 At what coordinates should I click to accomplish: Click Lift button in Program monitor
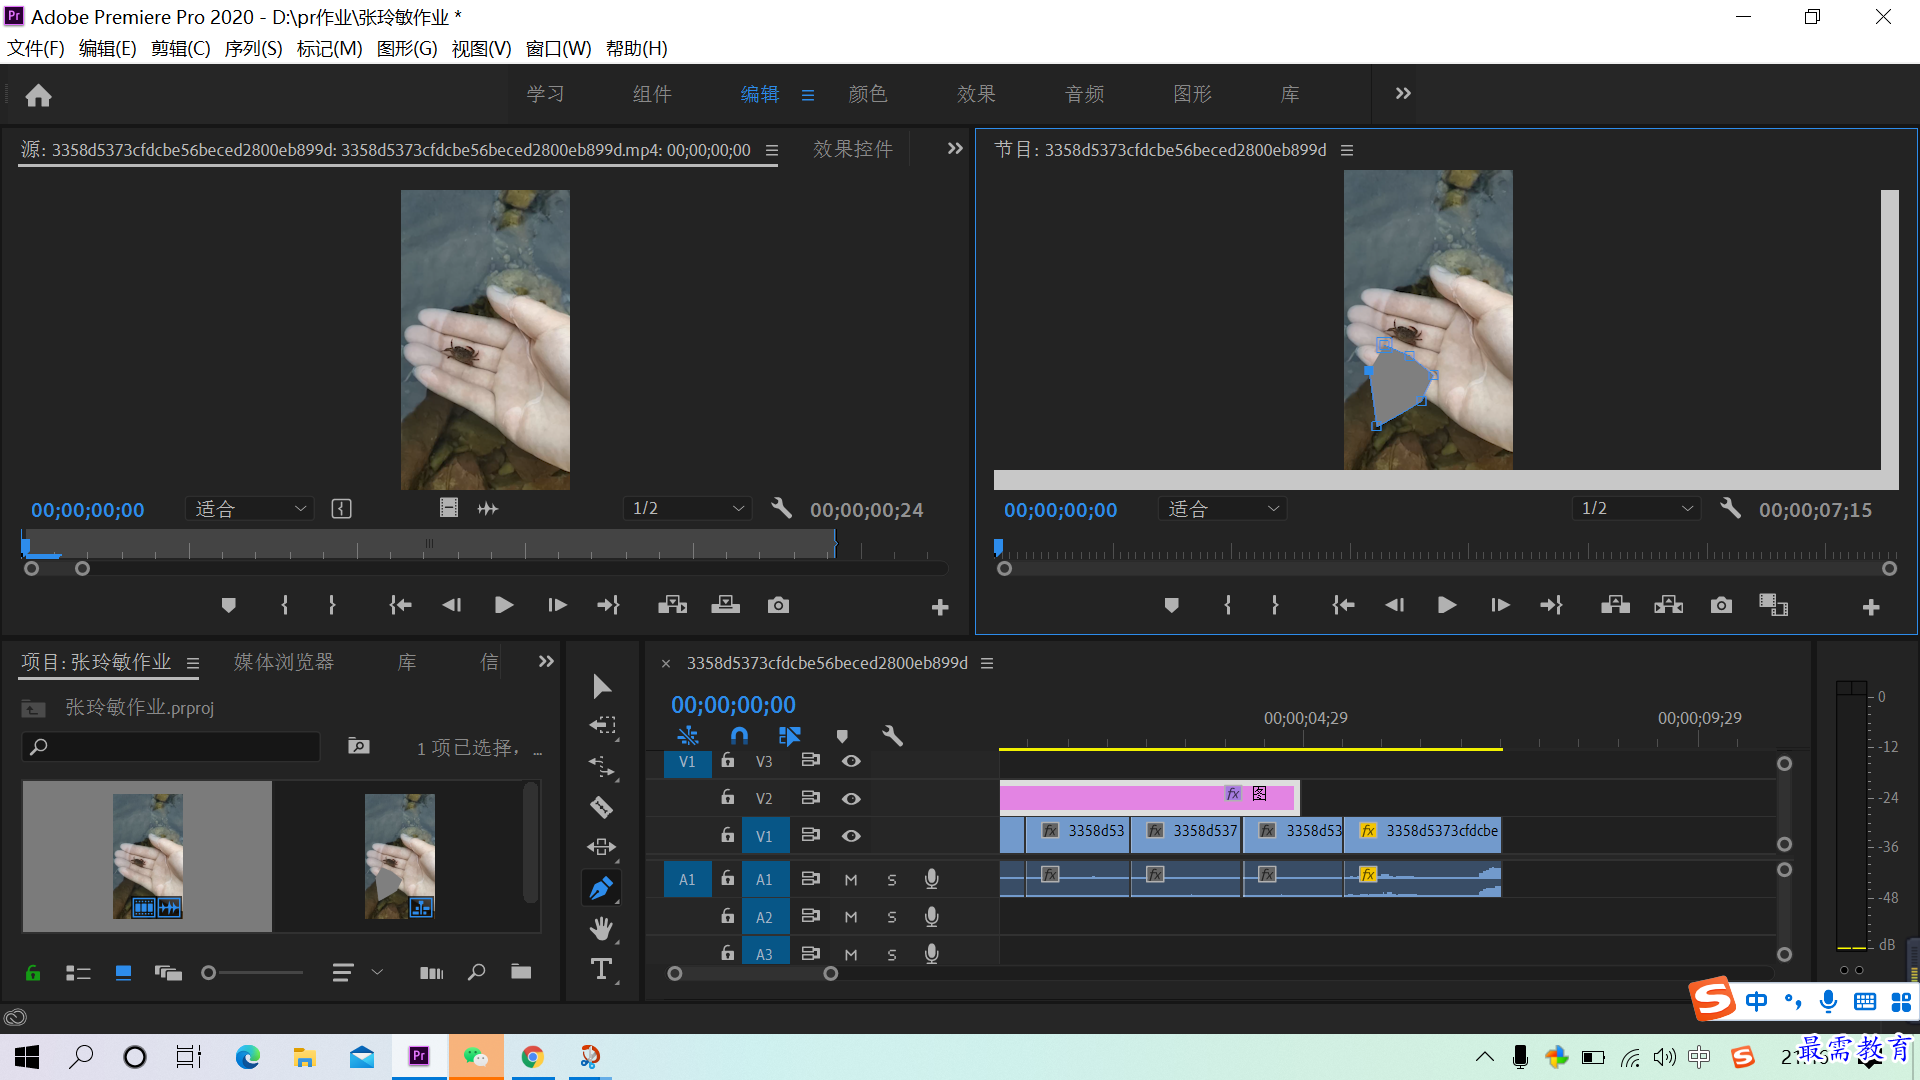[1616, 605]
